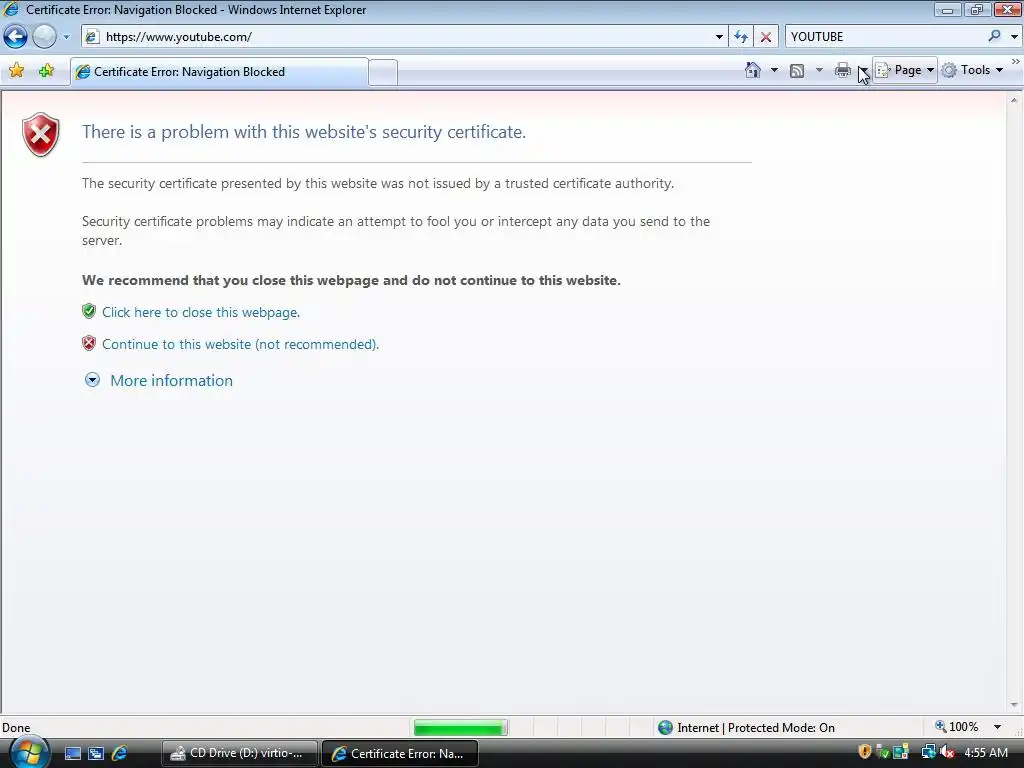Open the network connection tray icon
Viewport: 1024px width, 768px height.
928,752
